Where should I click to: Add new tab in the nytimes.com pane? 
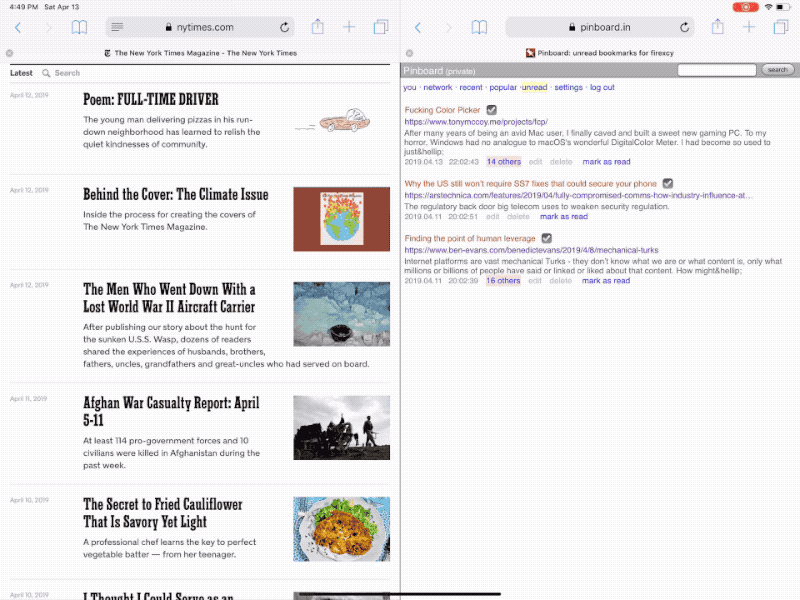click(349, 27)
